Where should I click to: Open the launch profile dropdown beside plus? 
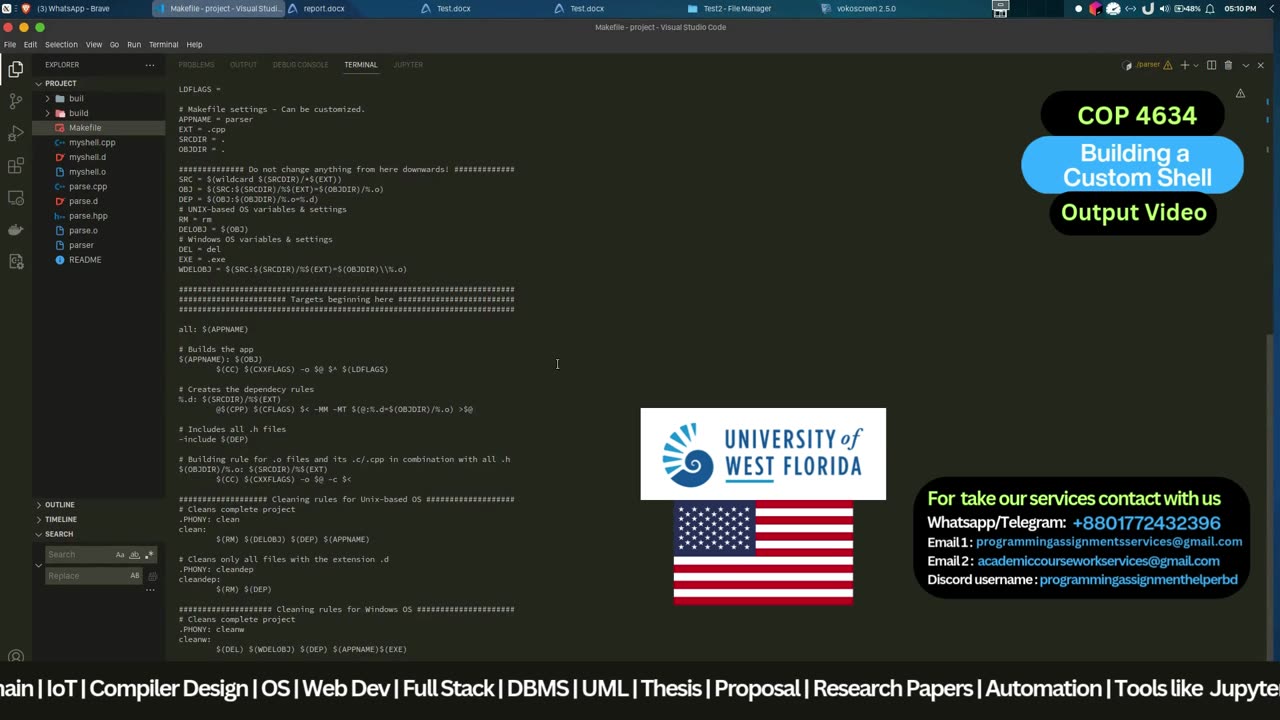1196,65
